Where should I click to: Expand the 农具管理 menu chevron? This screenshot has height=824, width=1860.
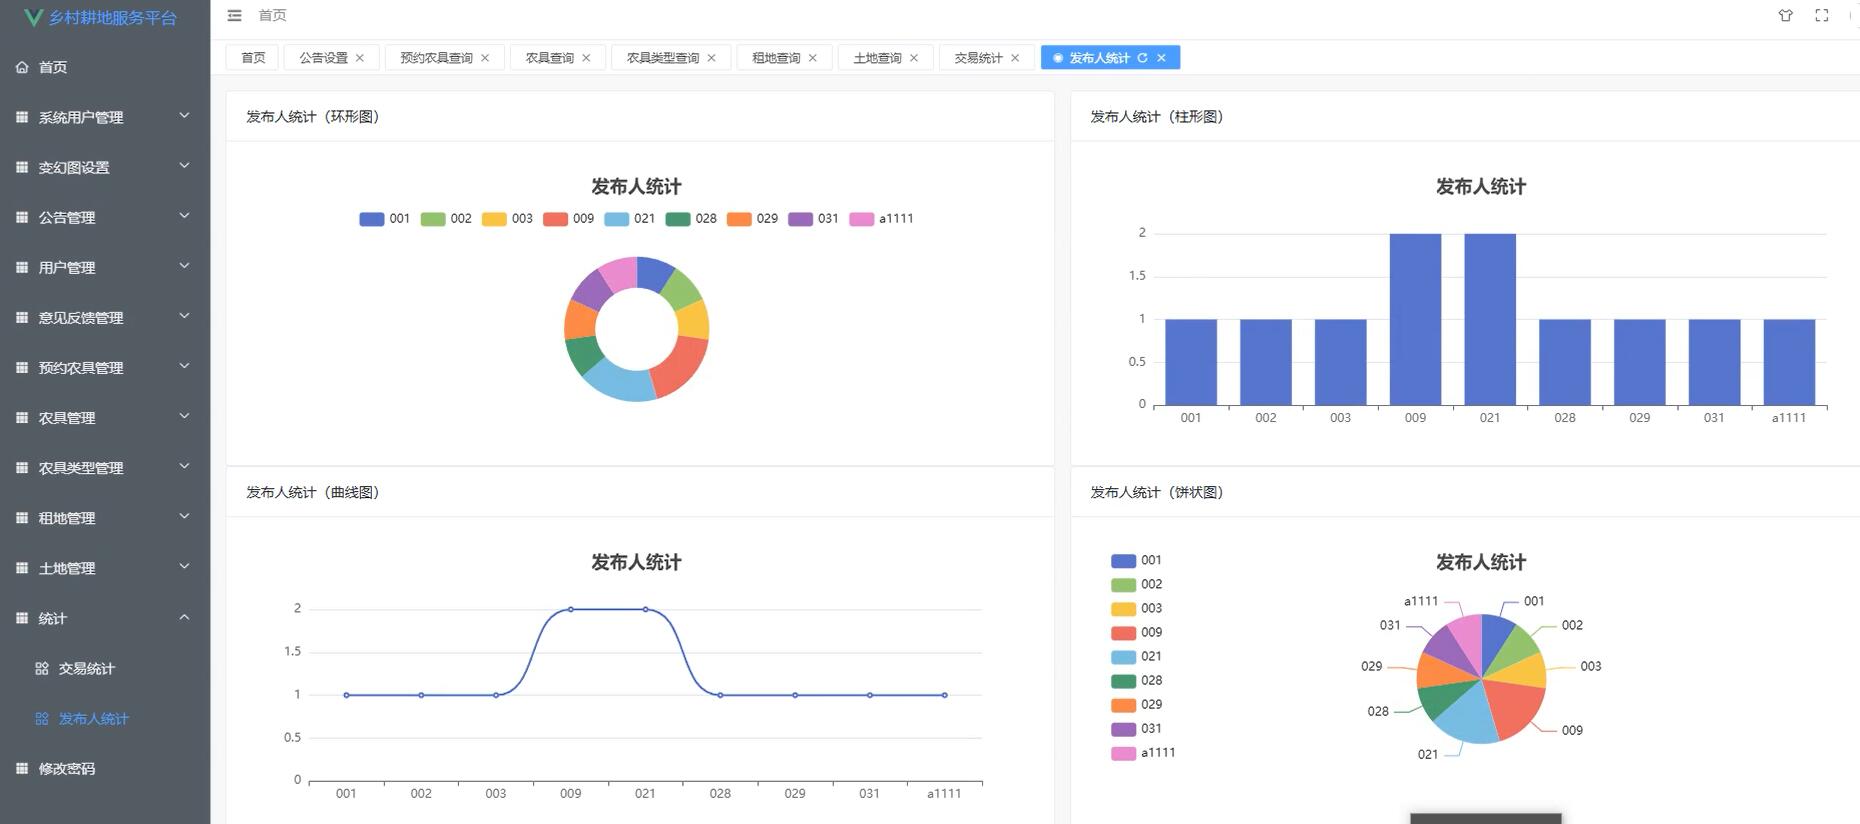[184, 416]
